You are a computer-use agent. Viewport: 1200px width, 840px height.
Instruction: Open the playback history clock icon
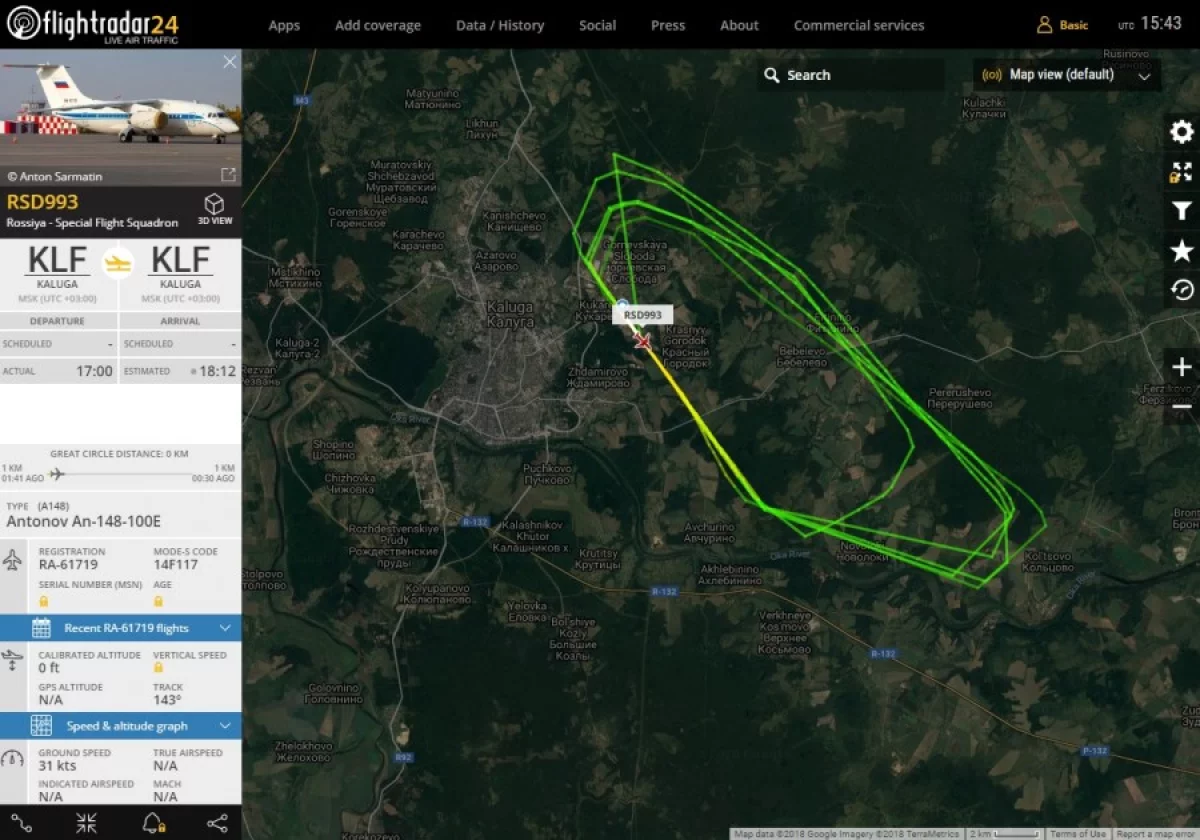coord(1181,290)
